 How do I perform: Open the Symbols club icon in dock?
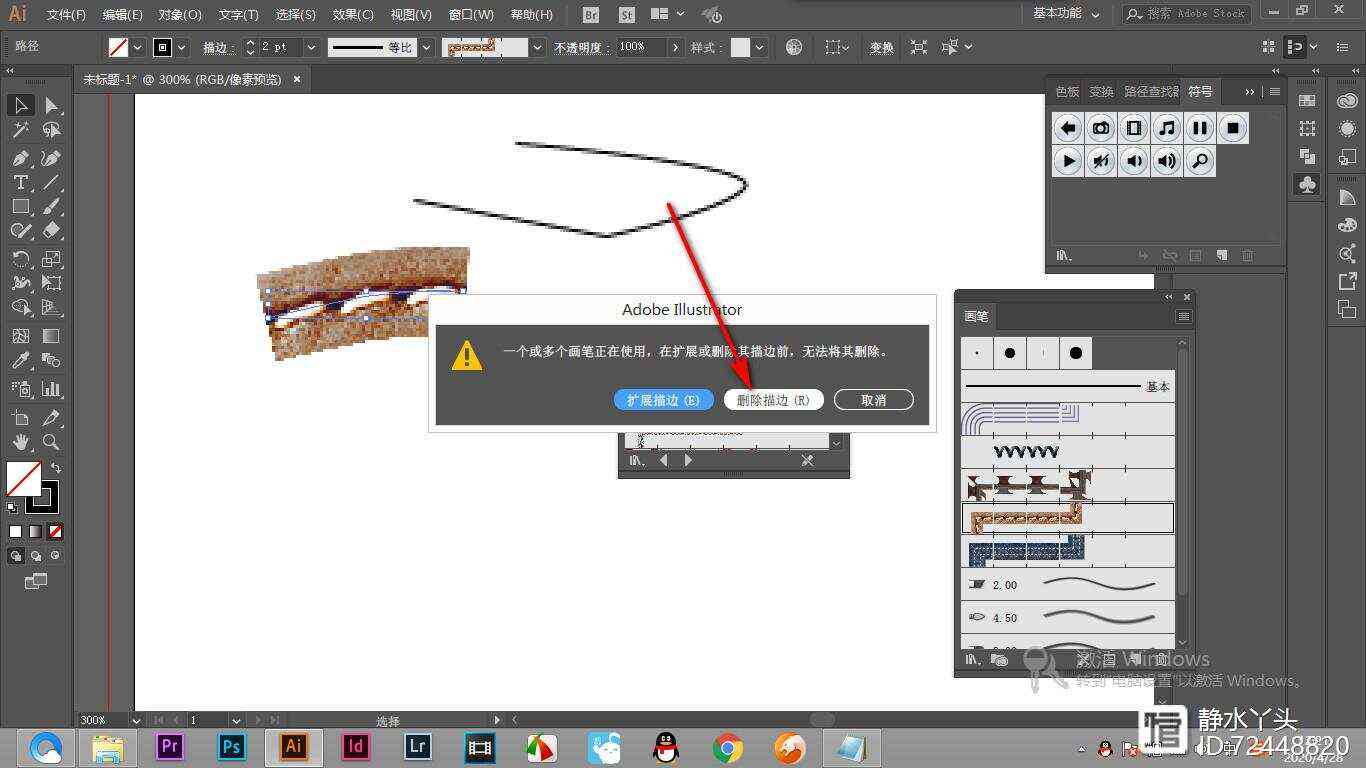tap(1307, 185)
